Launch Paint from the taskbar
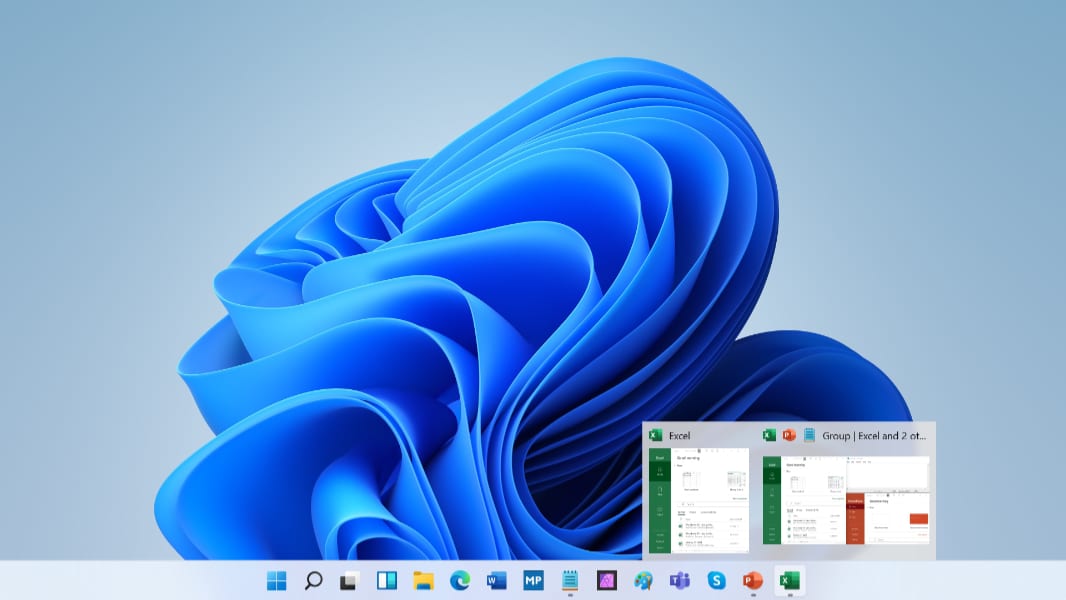Viewport: 1066px width, 600px height. [x=643, y=580]
